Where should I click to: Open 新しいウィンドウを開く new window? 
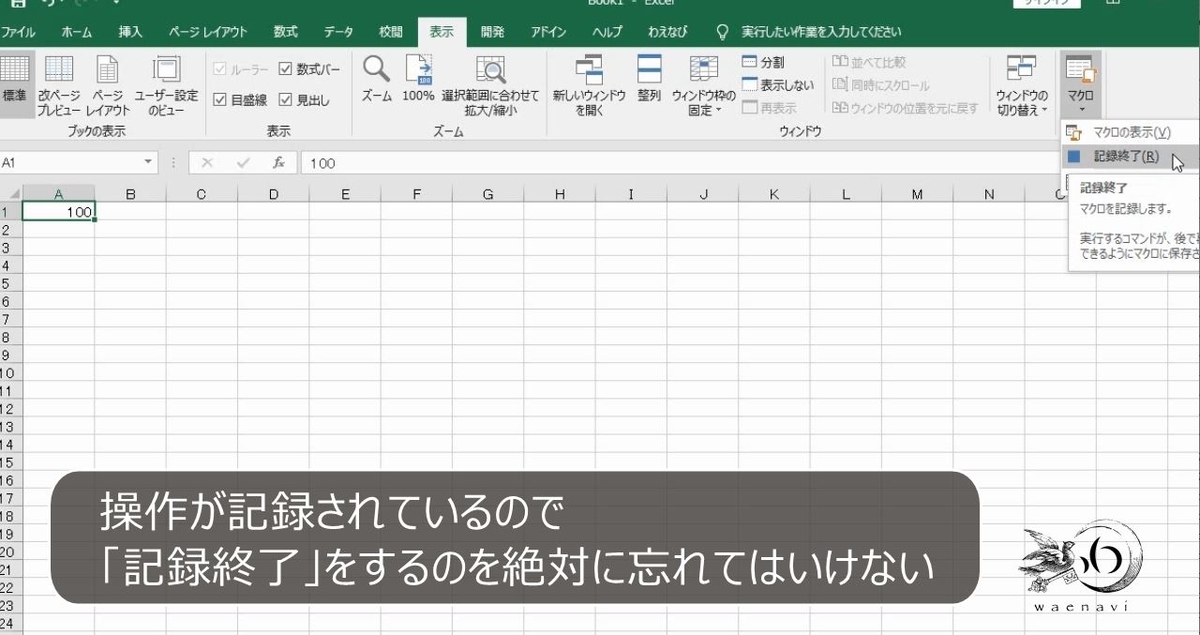[589, 84]
